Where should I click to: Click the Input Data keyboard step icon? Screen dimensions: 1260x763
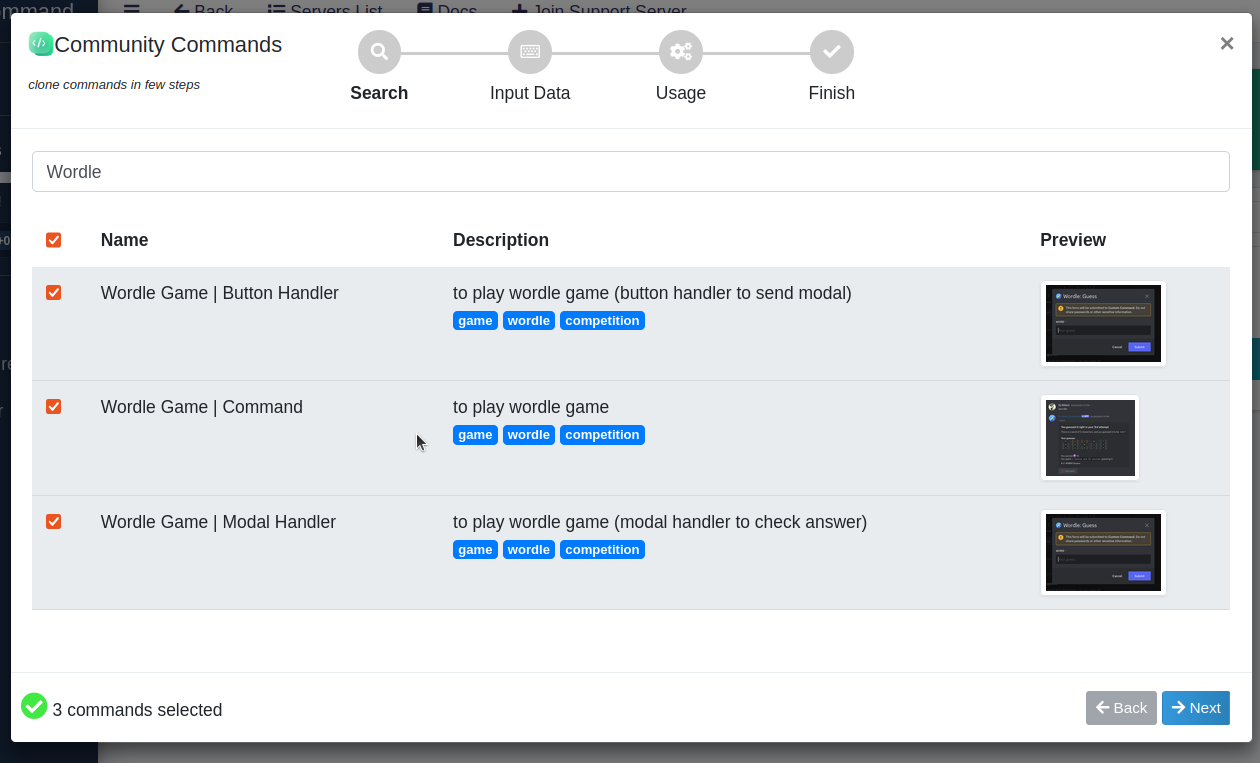pos(530,52)
